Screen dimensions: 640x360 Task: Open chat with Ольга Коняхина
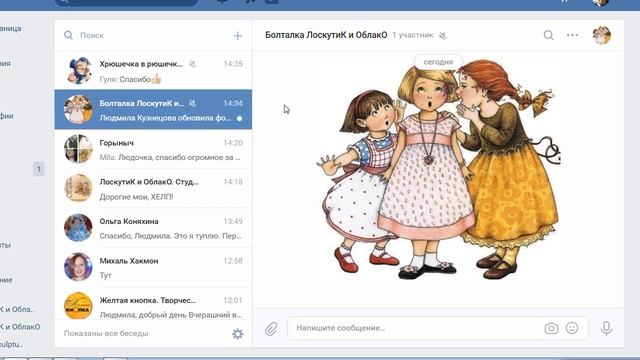(x=153, y=228)
